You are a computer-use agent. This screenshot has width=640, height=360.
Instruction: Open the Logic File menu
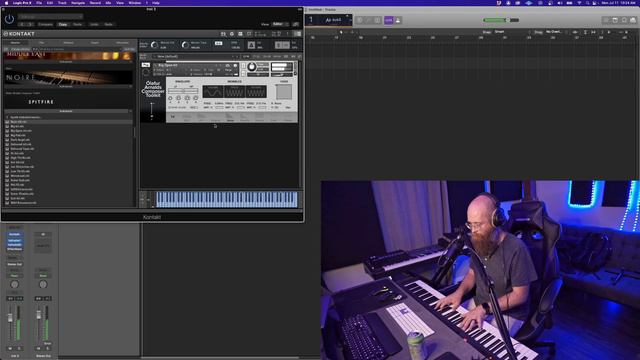(39, 3)
